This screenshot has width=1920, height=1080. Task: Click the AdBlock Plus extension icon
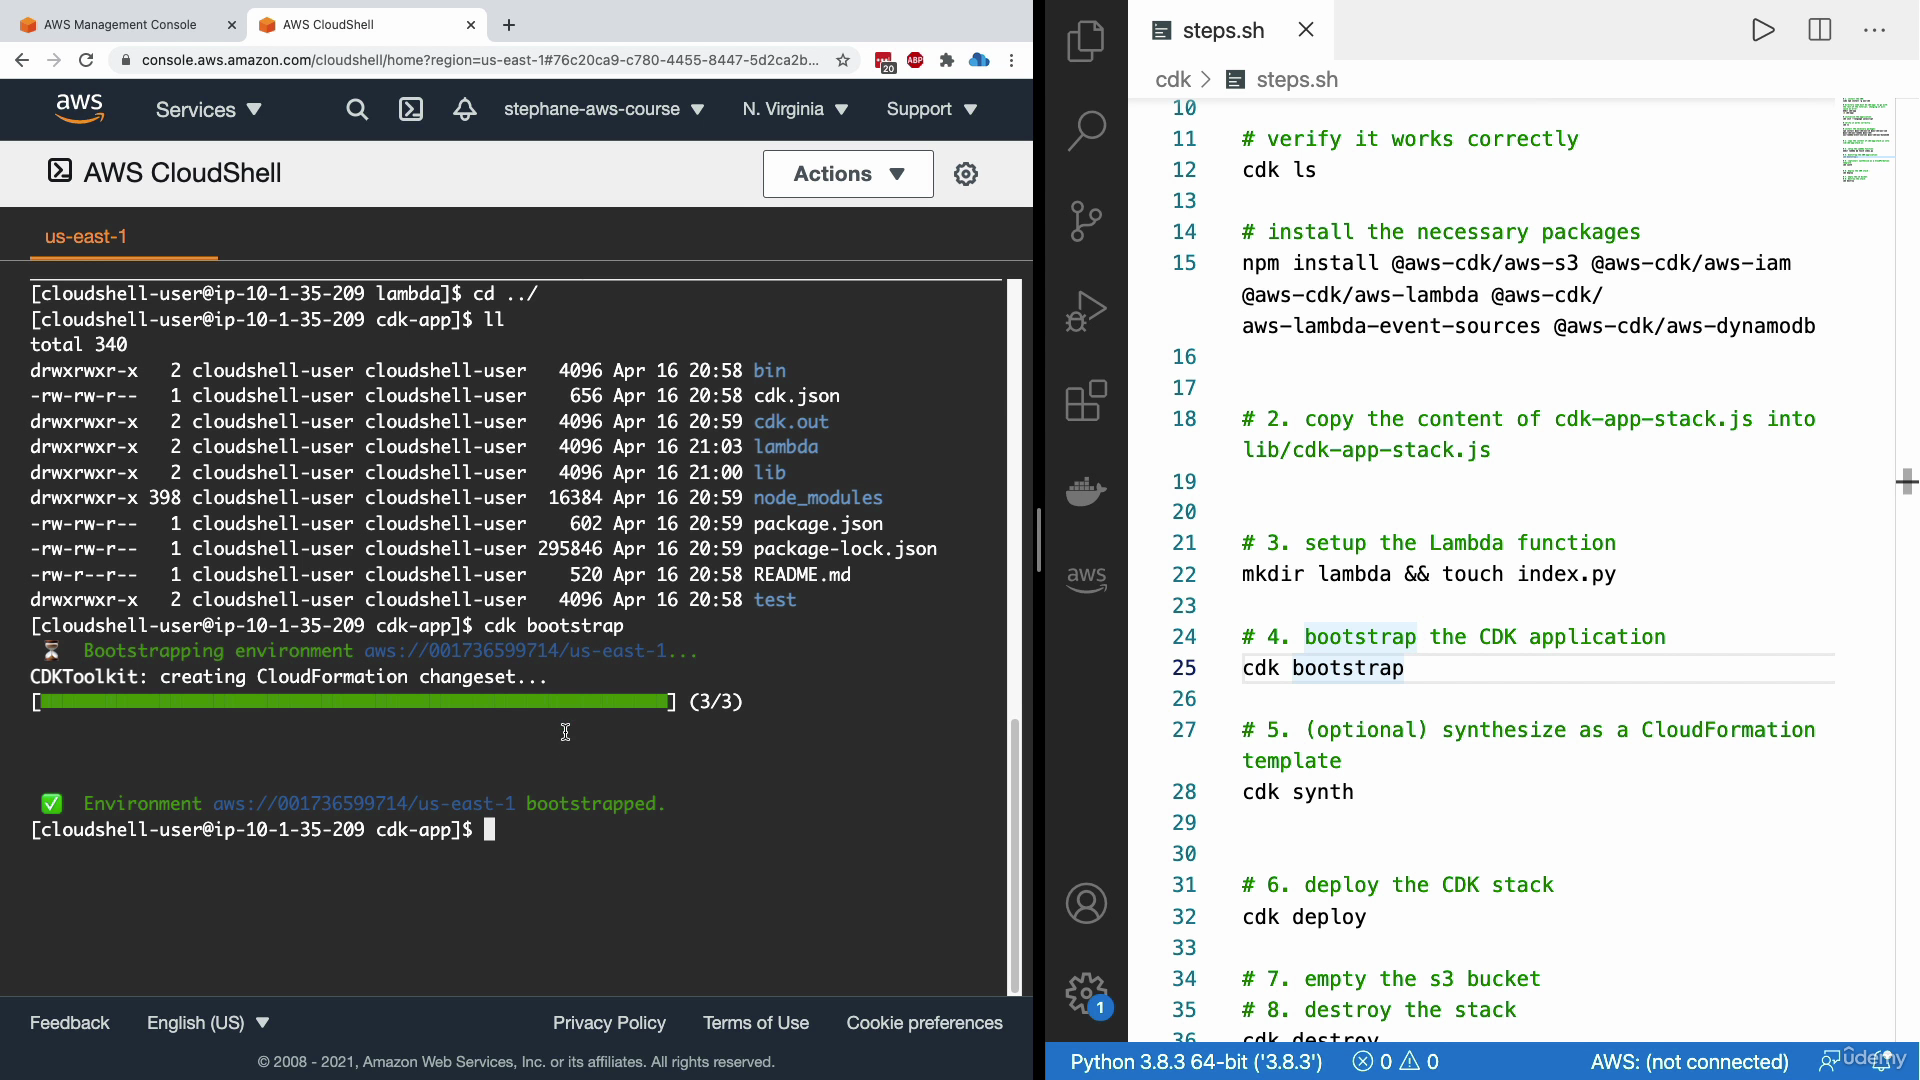(915, 60)
